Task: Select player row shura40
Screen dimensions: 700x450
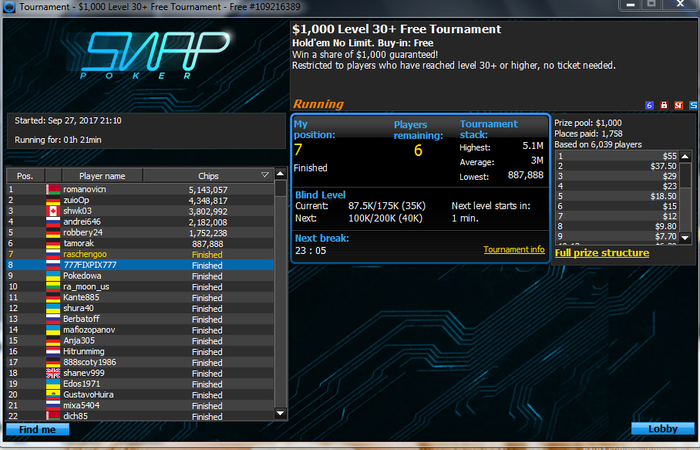Action: pyautogui.click(x=140, y=308)
